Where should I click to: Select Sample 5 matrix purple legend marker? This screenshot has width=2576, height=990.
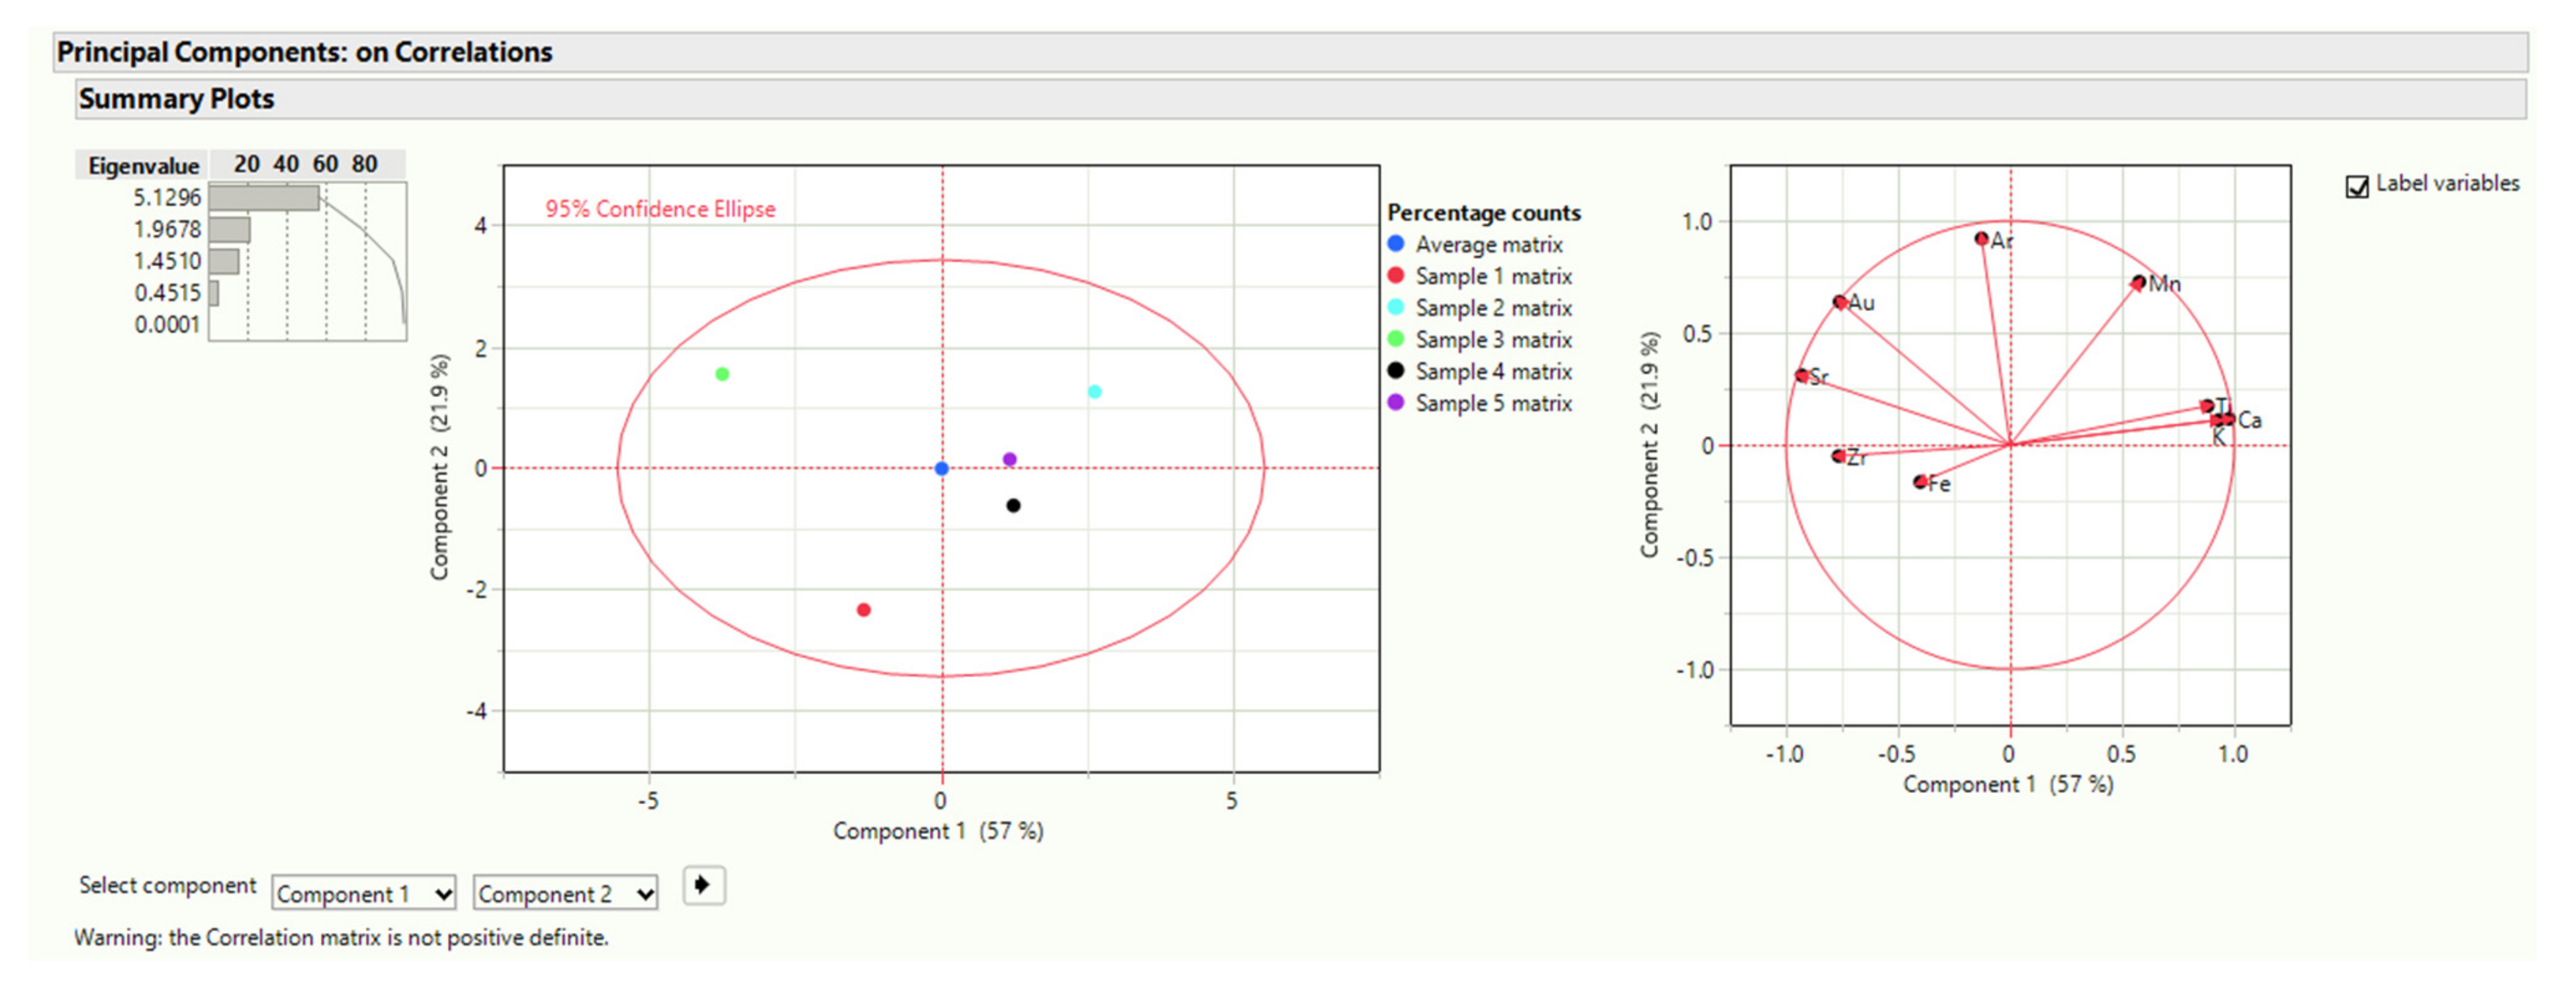coord(1395,403)
